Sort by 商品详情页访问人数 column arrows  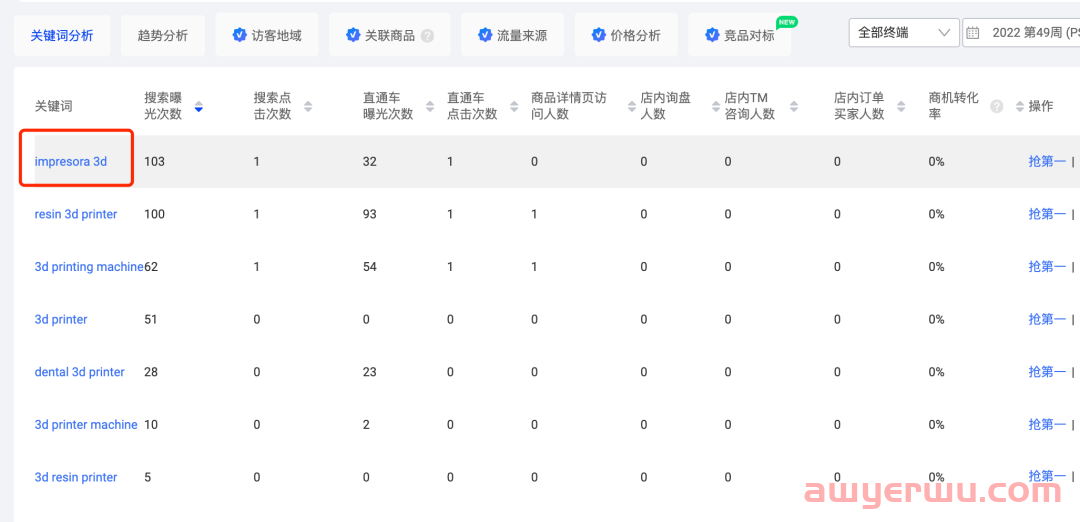624,106
